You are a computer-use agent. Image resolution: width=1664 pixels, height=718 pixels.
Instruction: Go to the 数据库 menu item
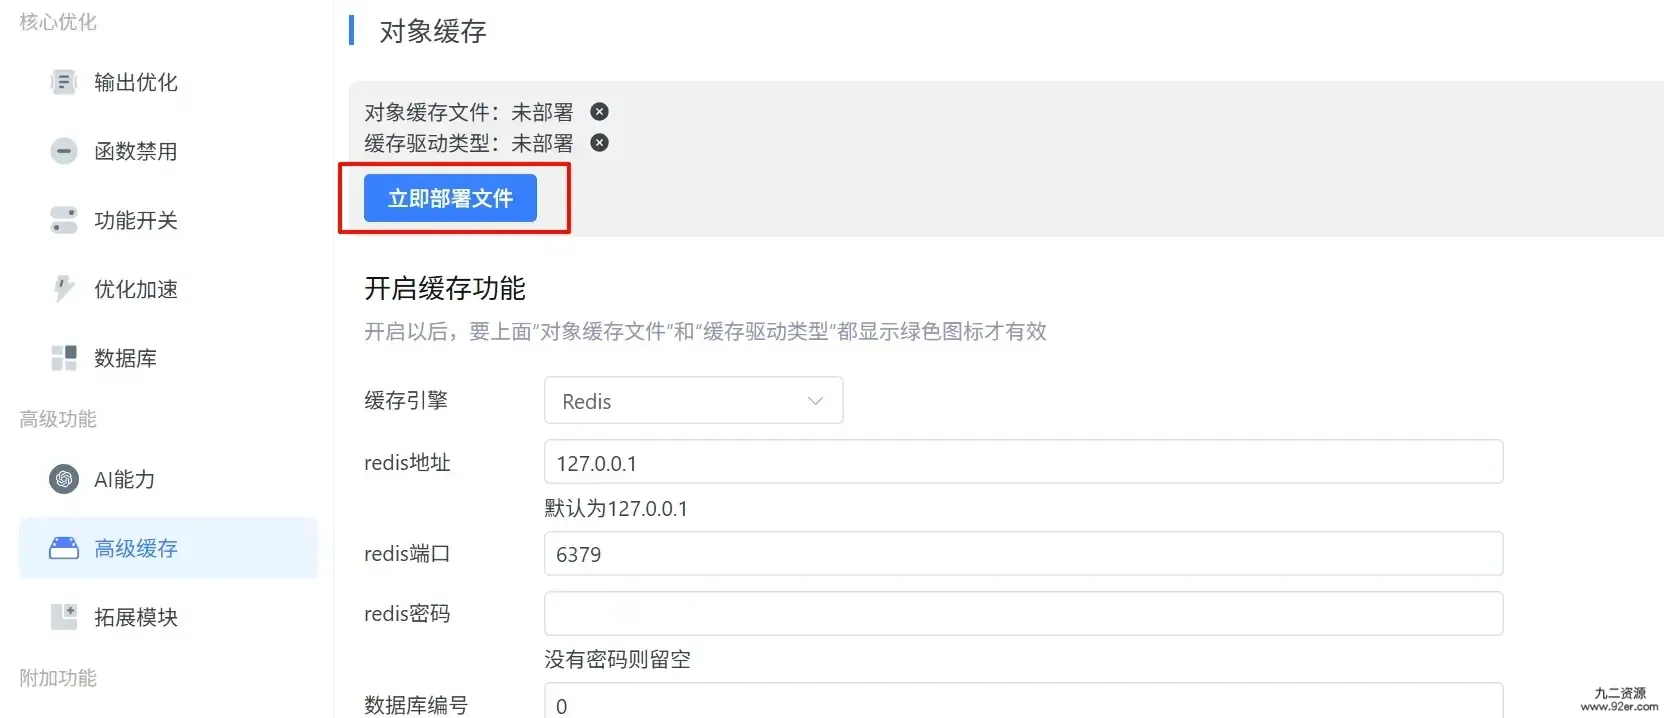tap(125, 358)
